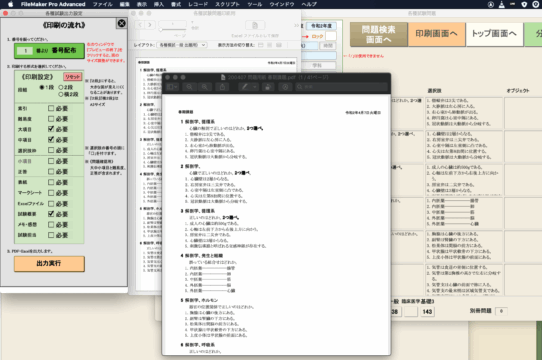Open the ウインドウ menu

282,4
